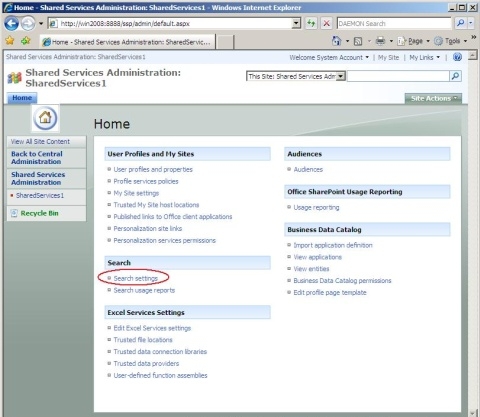Viewport: 480px width, 417px height.
Task: Click the Add to Favorites icon
Action: 26,41
